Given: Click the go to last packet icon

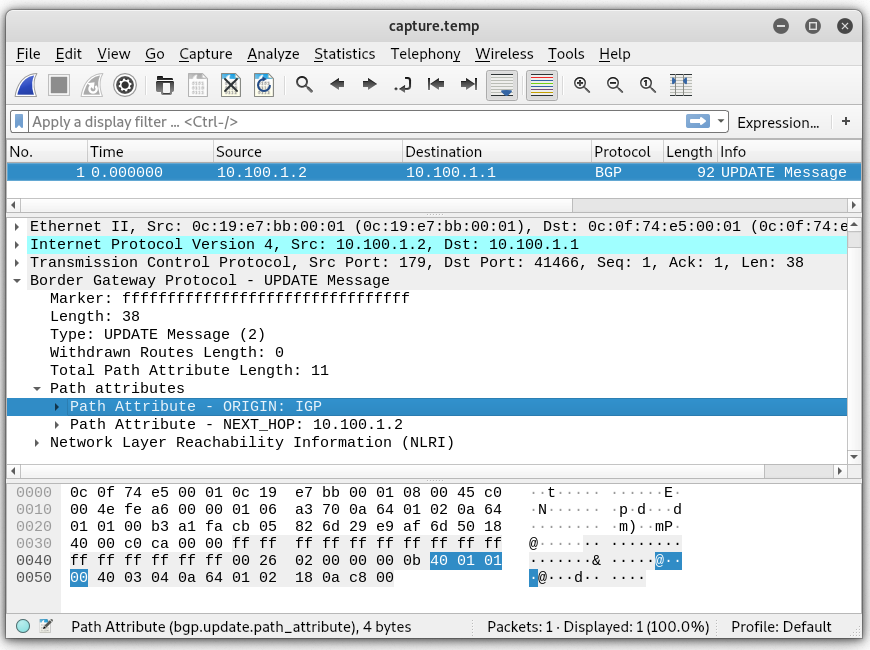Looking at the screenshot, I should pyautogui.click(x=468, y=85).
